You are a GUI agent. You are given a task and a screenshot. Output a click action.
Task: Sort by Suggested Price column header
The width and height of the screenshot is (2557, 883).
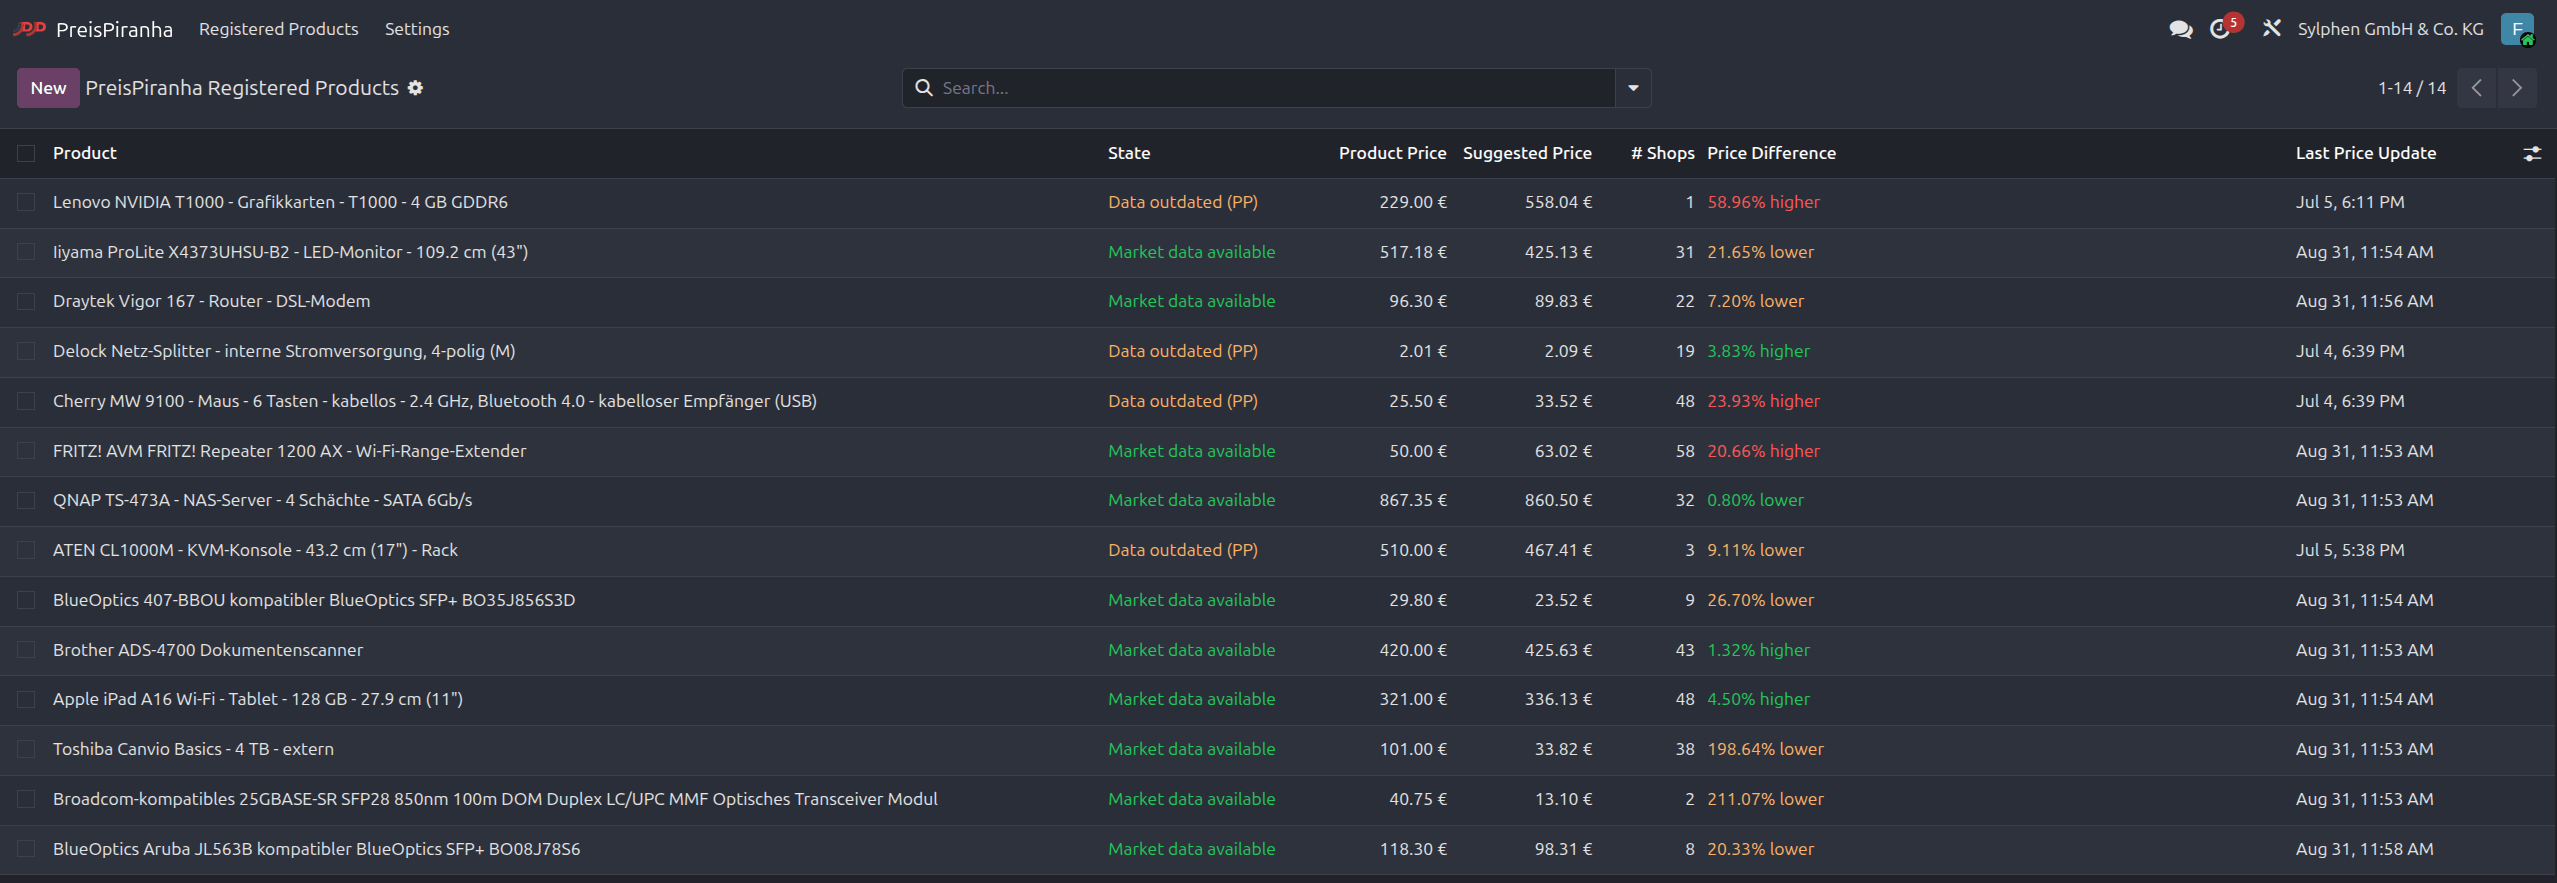pos(1527,153)
